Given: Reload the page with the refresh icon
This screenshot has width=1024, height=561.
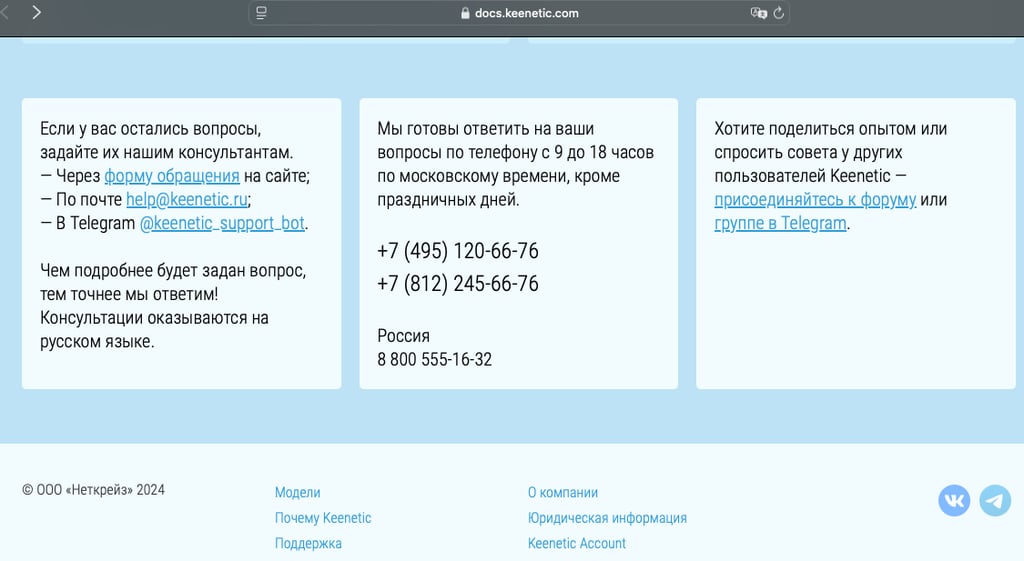Looking at the screenshot, I should click(x=778, y=12).
